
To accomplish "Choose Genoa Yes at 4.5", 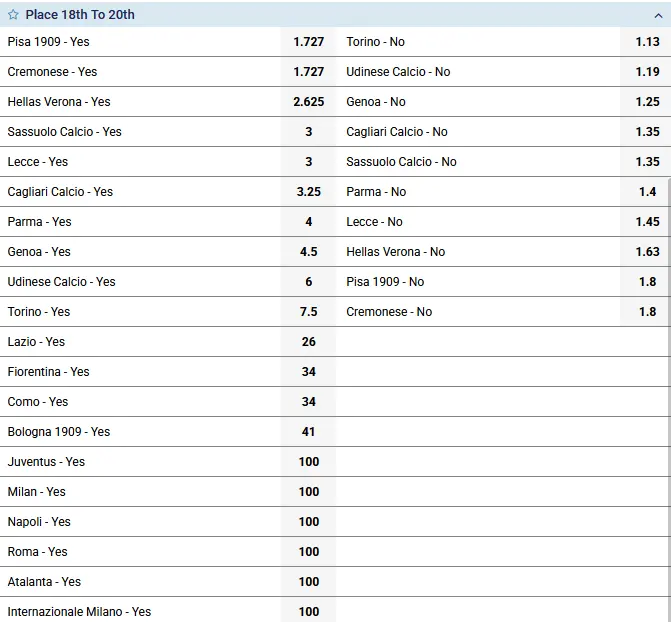I will 308,252.
